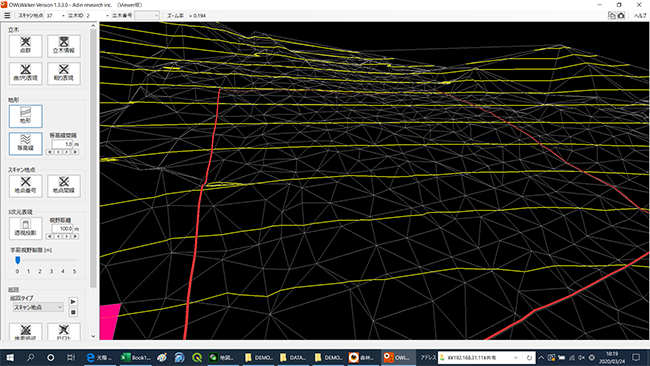Open the hamburger menu at top left
Viewport: 650px width, 366px height.
point(7,16)
